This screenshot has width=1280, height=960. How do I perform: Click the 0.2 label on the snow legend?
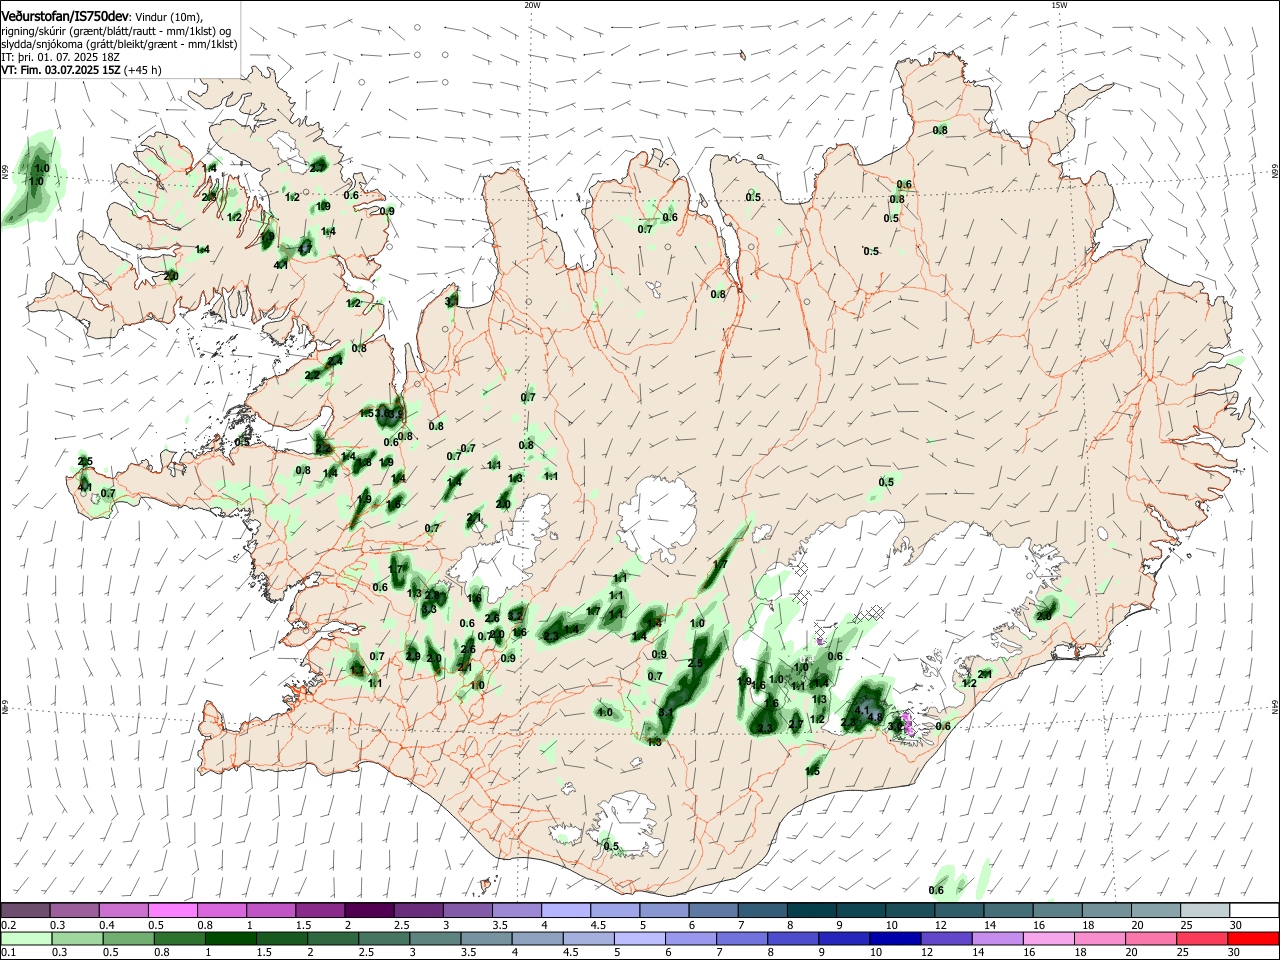point(7,925)
